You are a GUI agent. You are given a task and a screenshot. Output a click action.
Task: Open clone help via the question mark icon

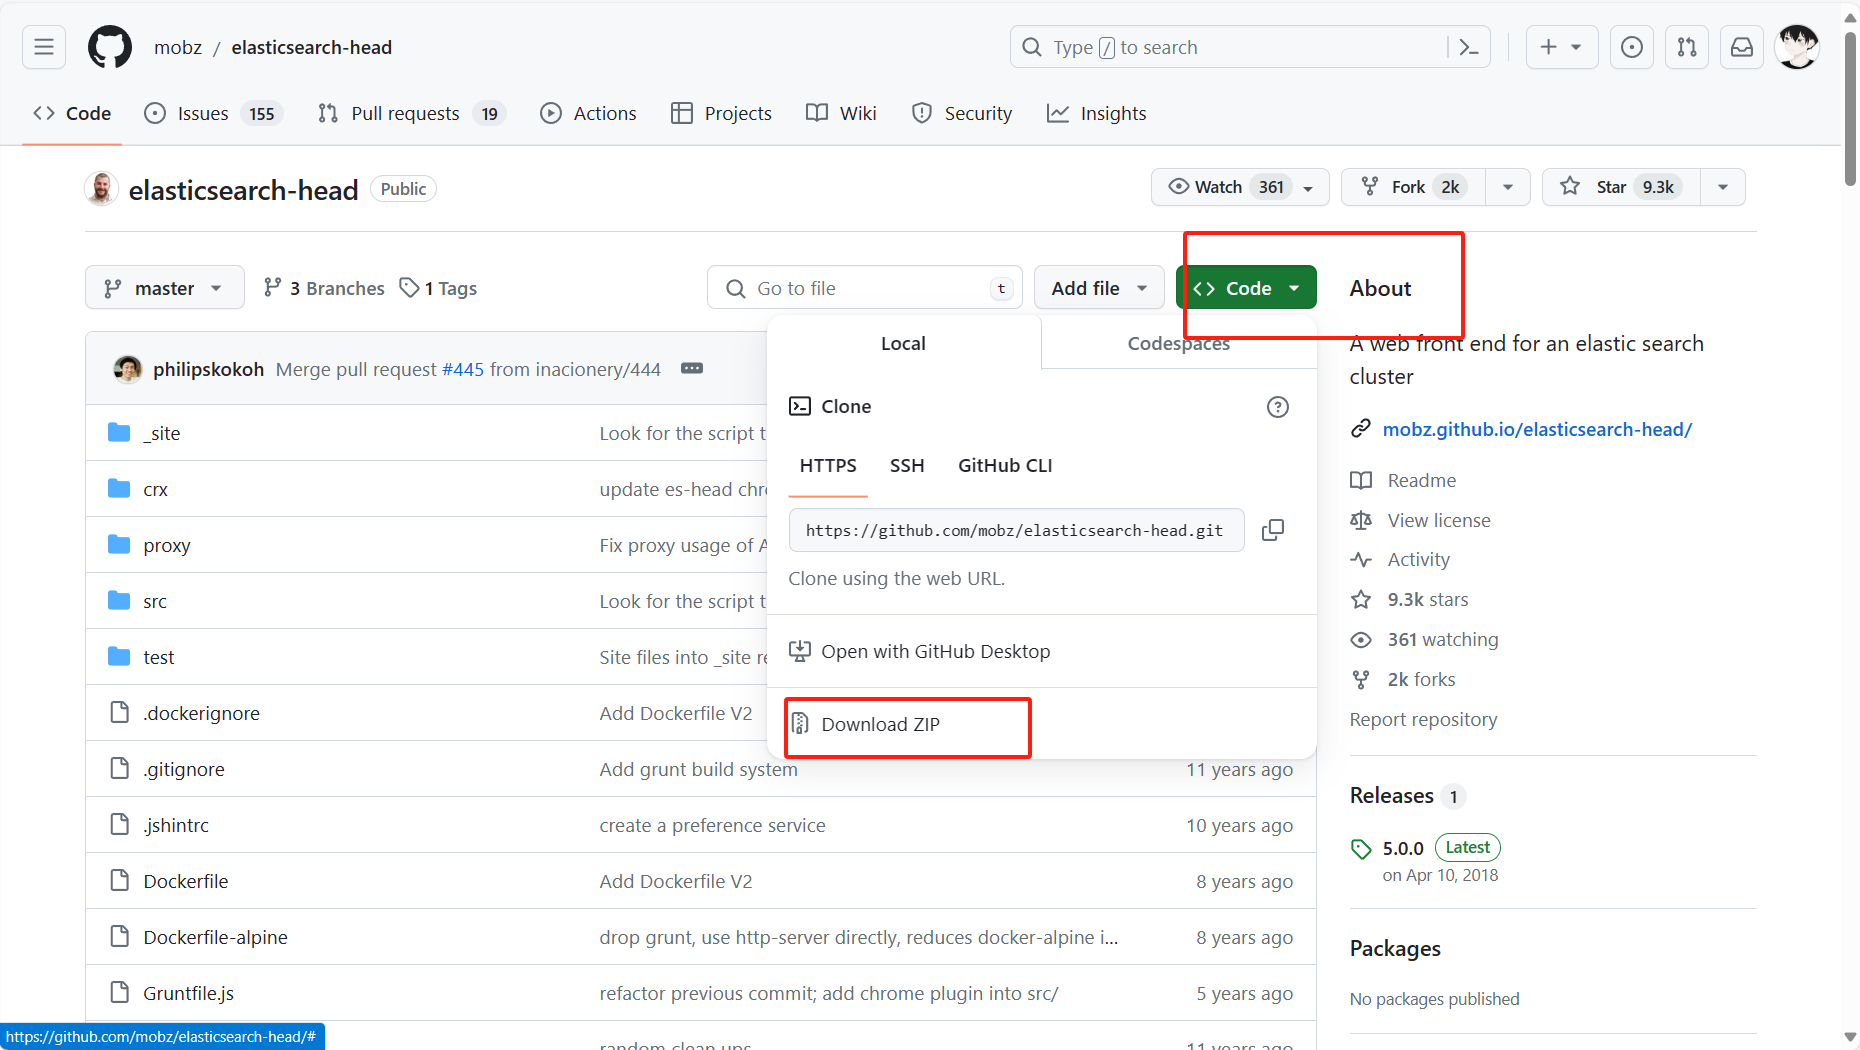(x=1277, y=406)
